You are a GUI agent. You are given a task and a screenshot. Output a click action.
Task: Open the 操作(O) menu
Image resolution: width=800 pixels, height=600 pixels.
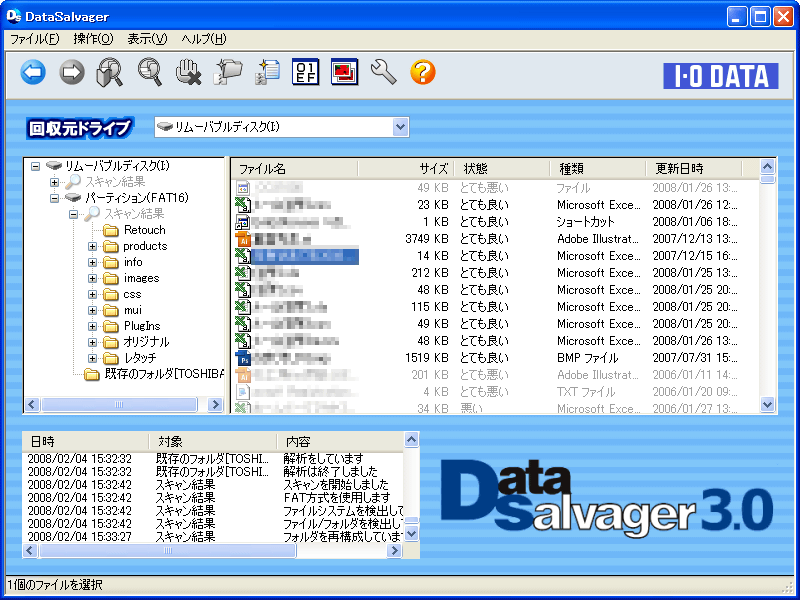(x=93, y=39)
